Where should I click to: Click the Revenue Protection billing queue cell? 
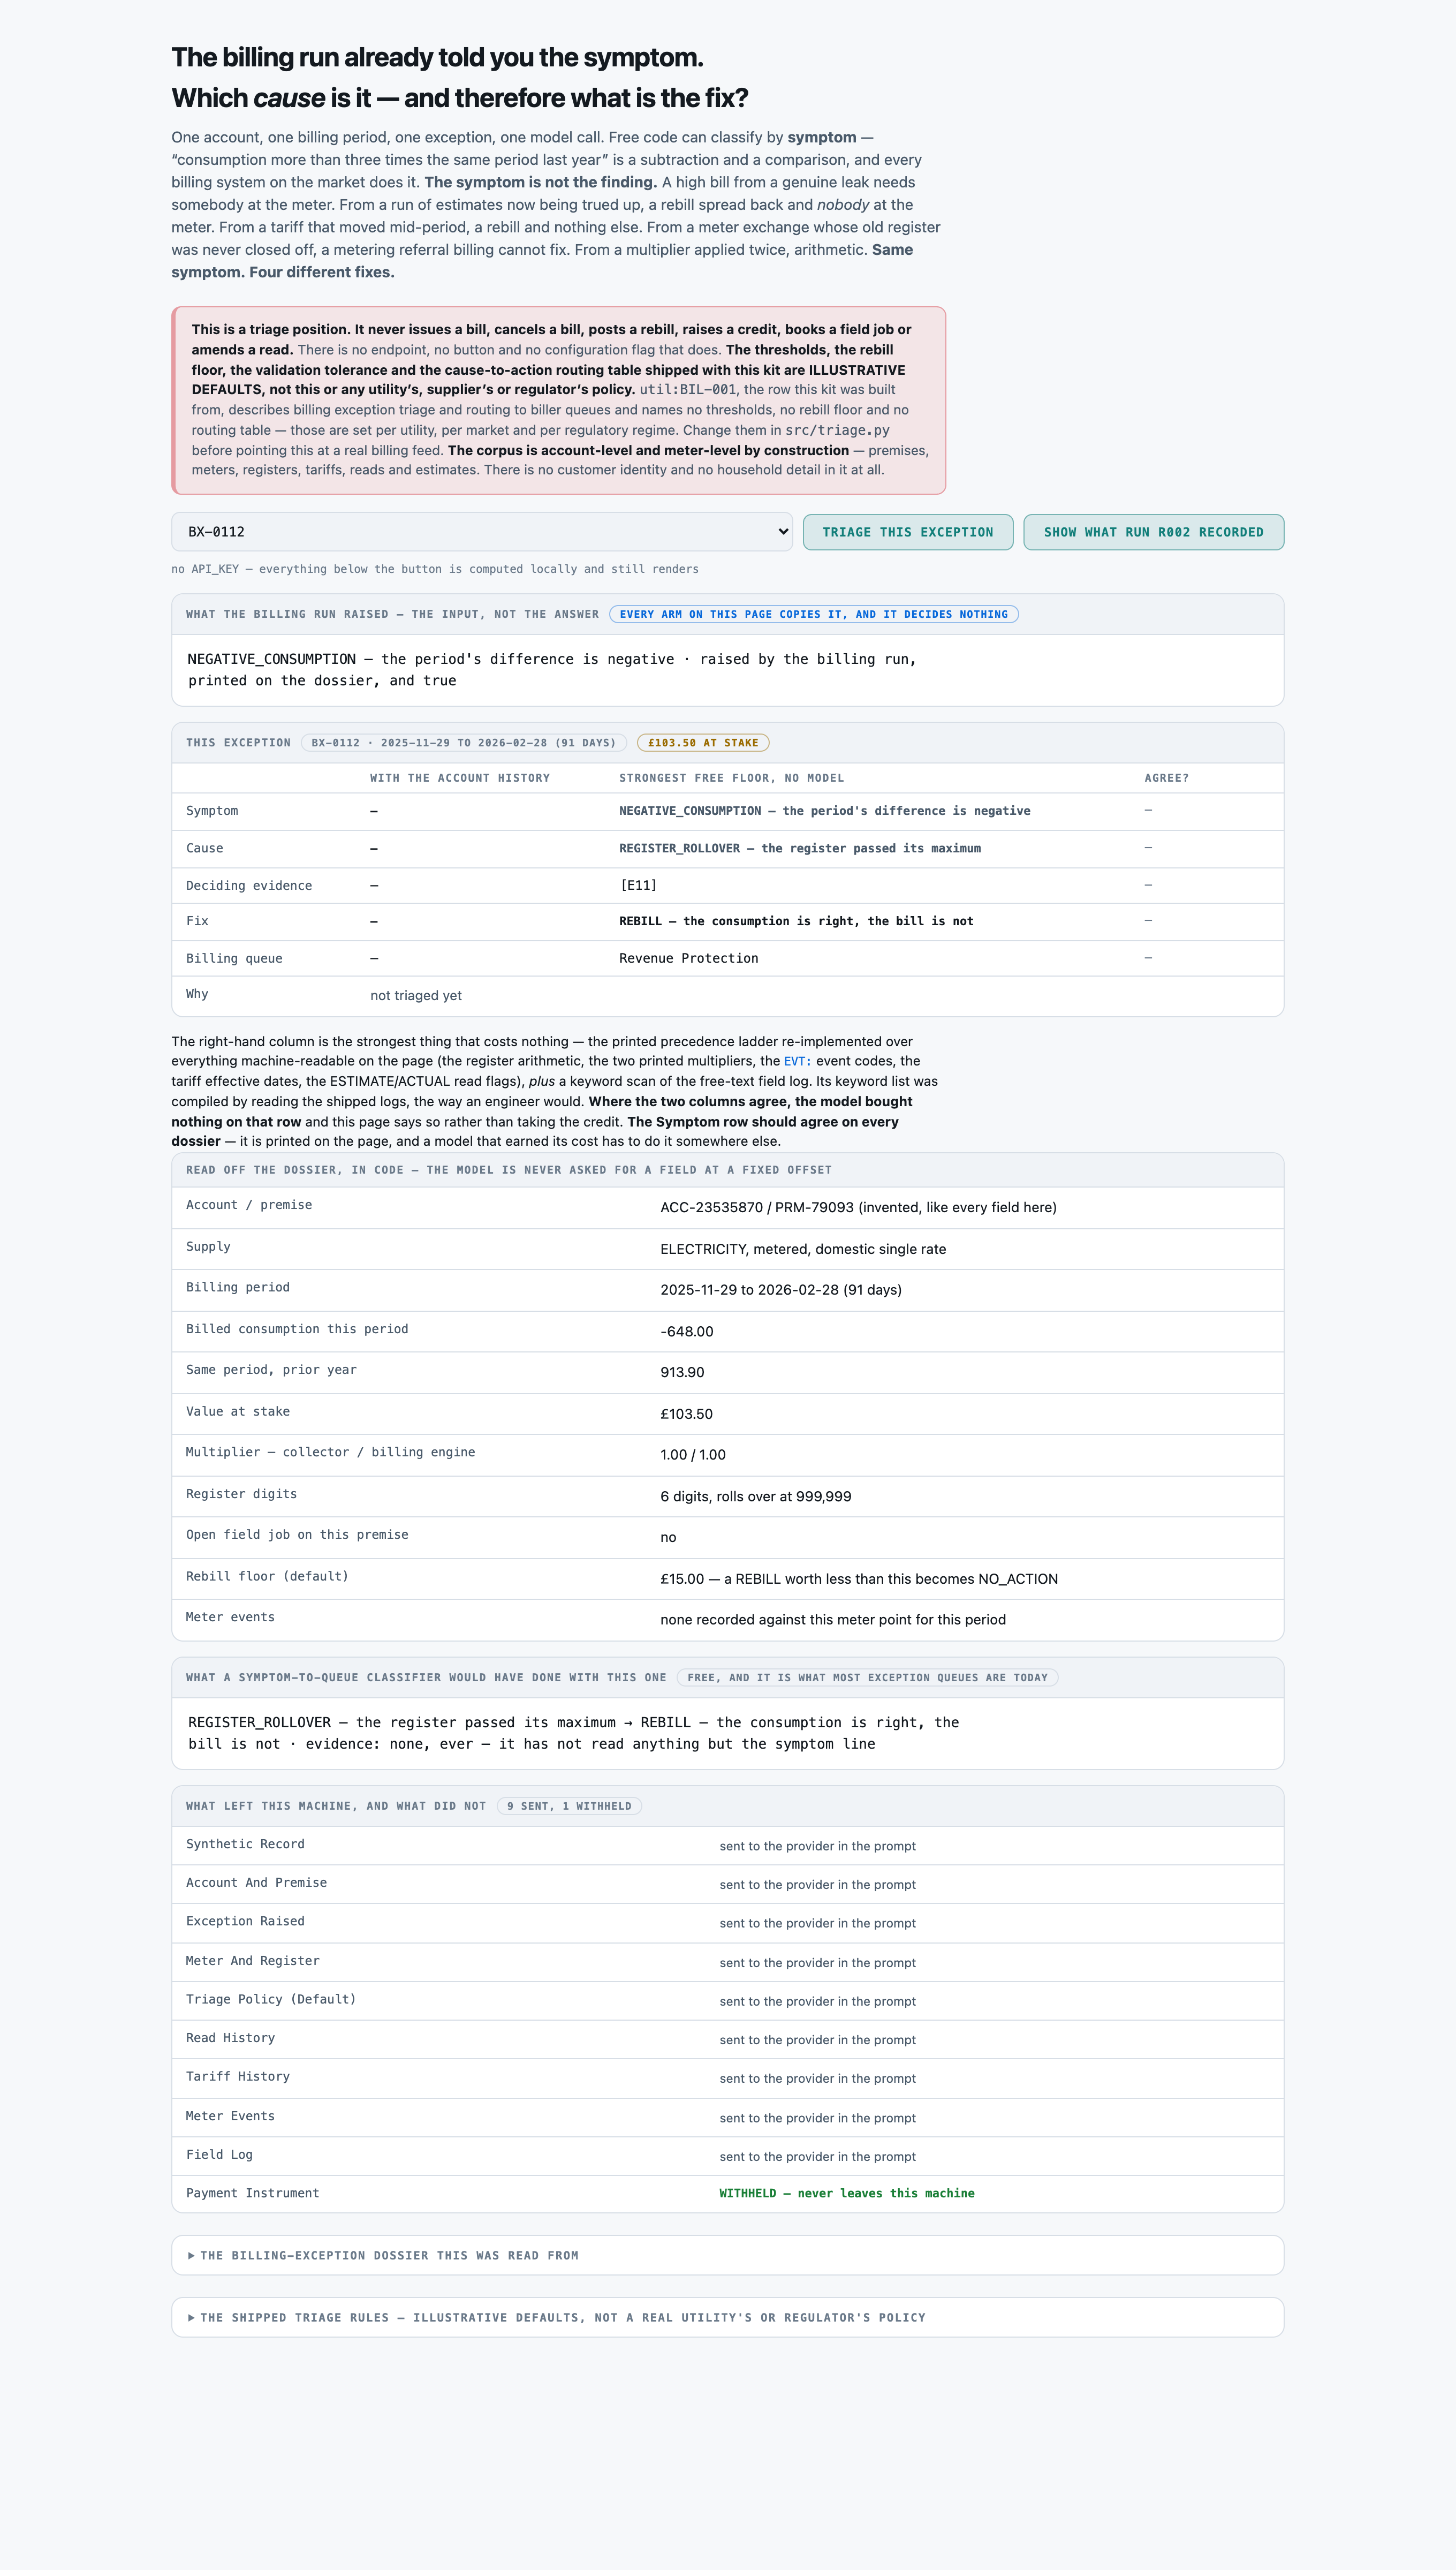click(688, 958)
